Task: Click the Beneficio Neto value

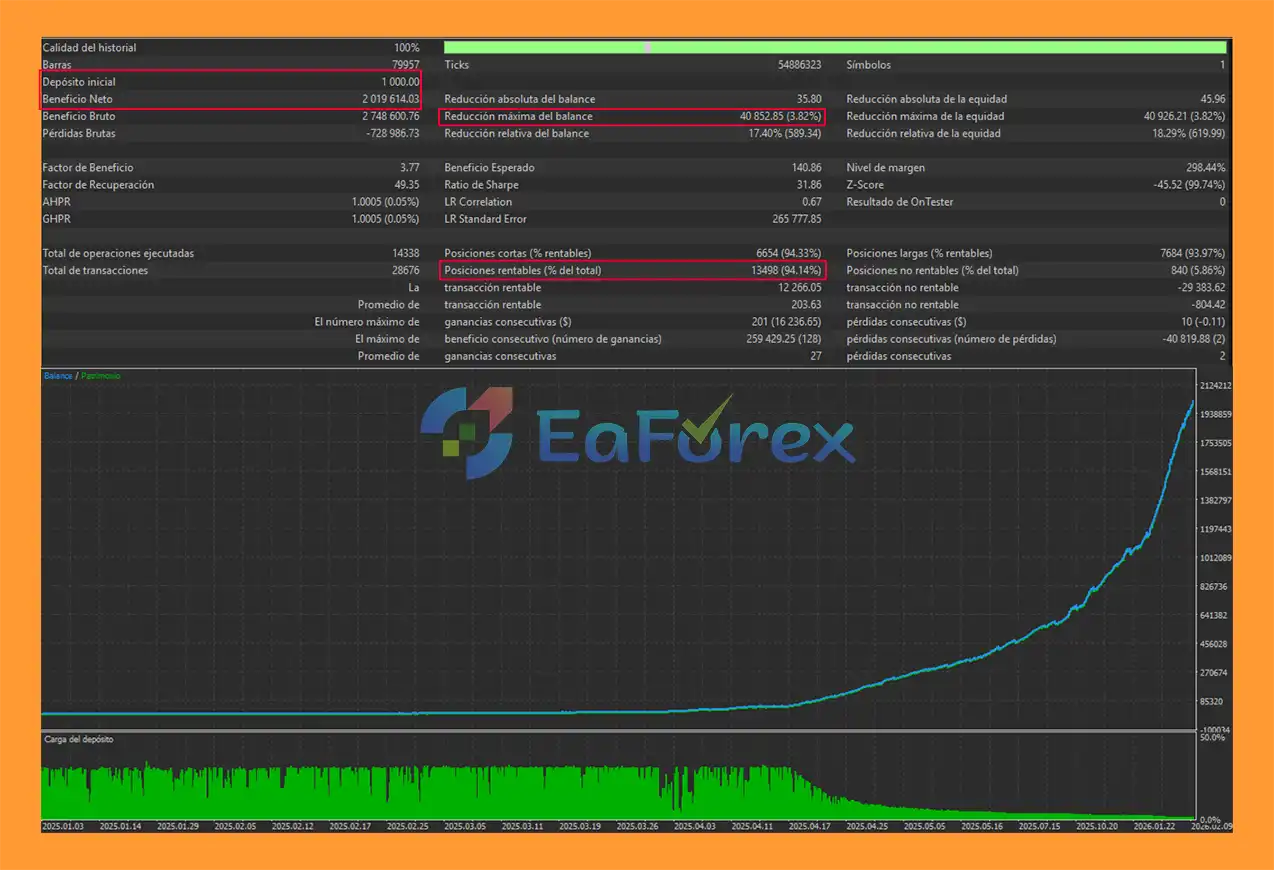Action: 390,99
